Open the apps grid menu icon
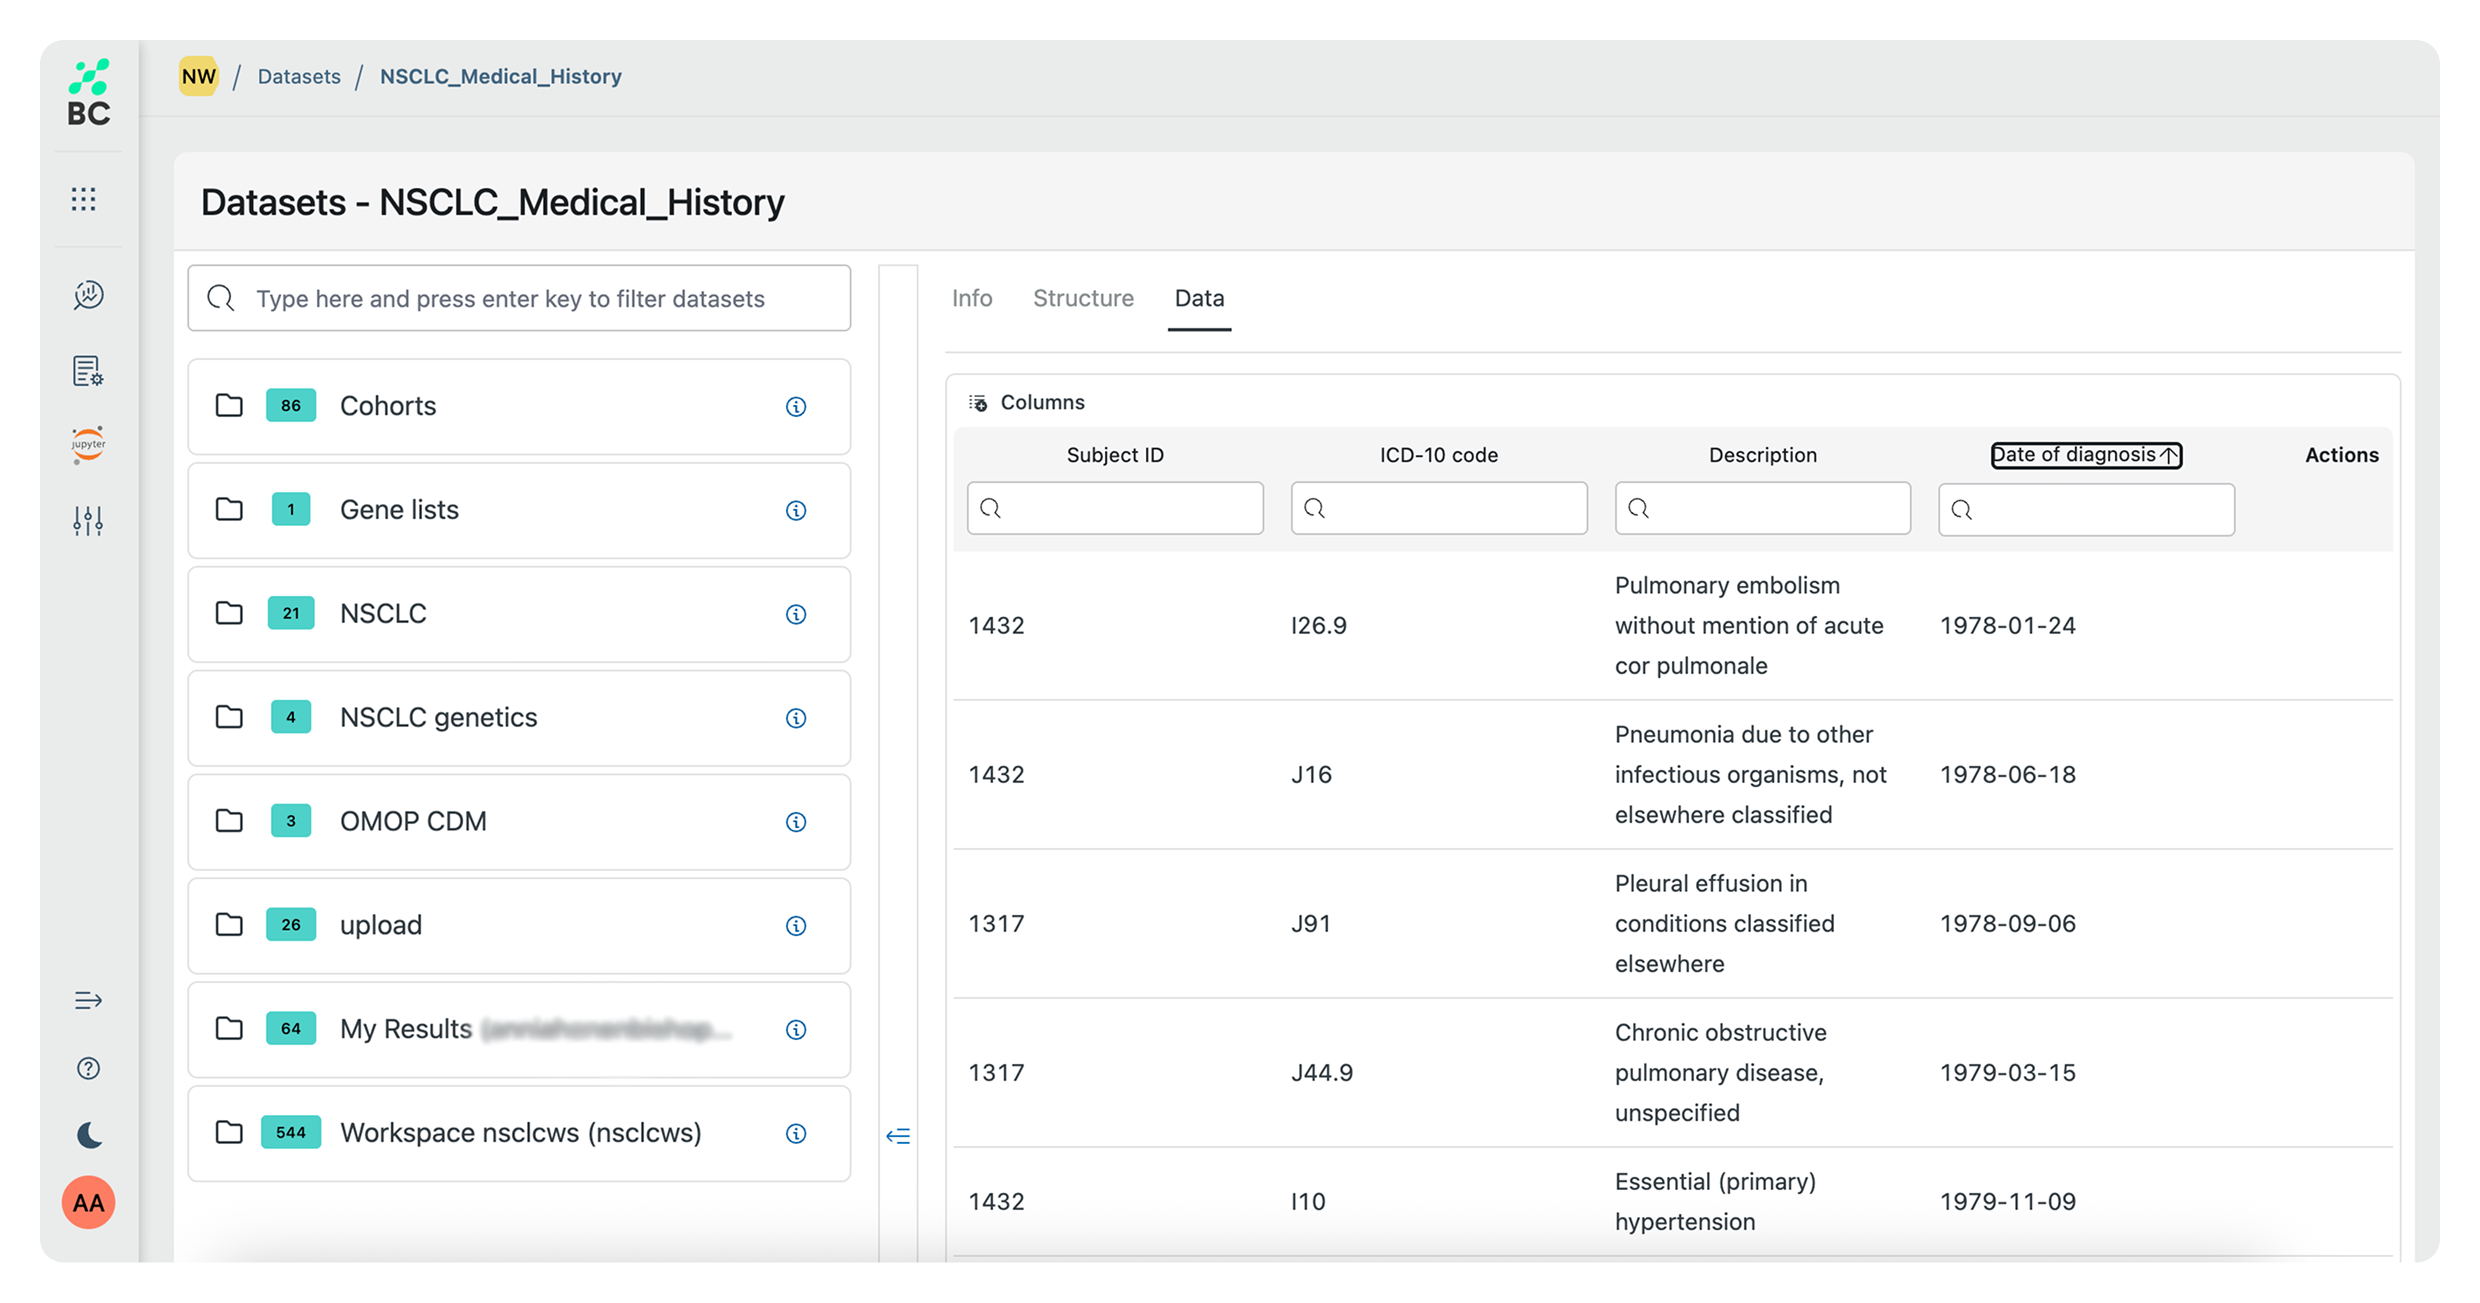 pyautogui.click(x=84, y=199)
